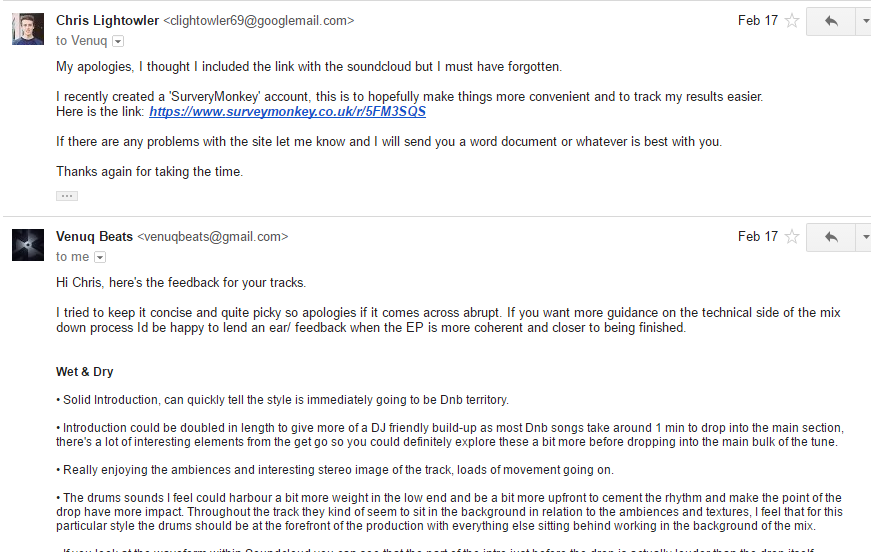The image size is (871, 552).
Task: Reply to Chris Lightowler's email
Action: (x=830, y=21)
